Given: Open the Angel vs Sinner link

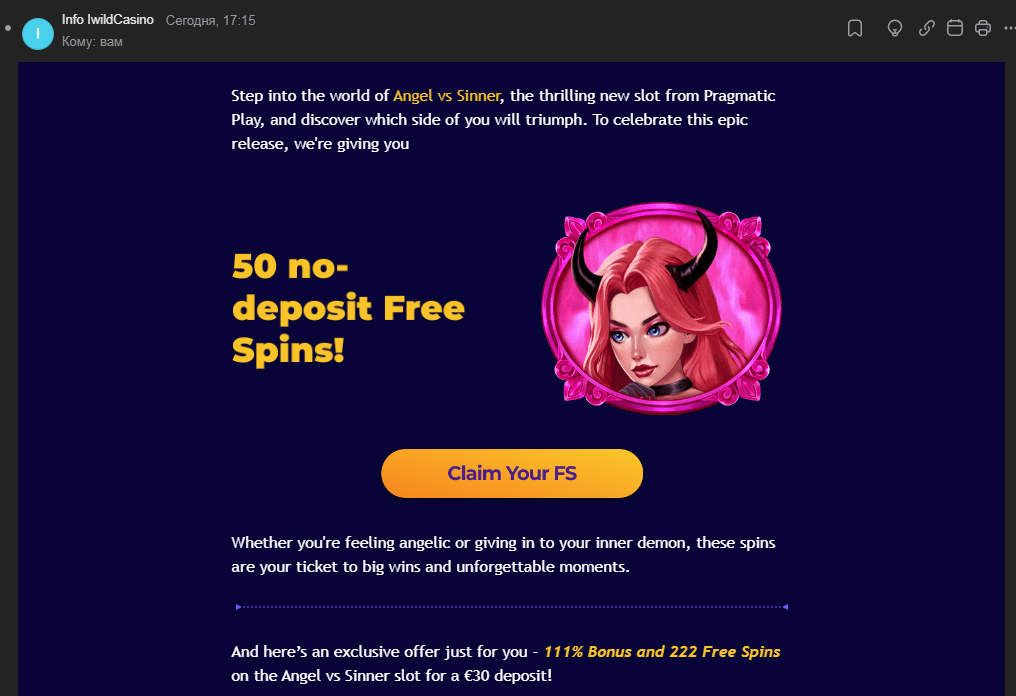Looking at the screenshot, I should click(446, 96).
